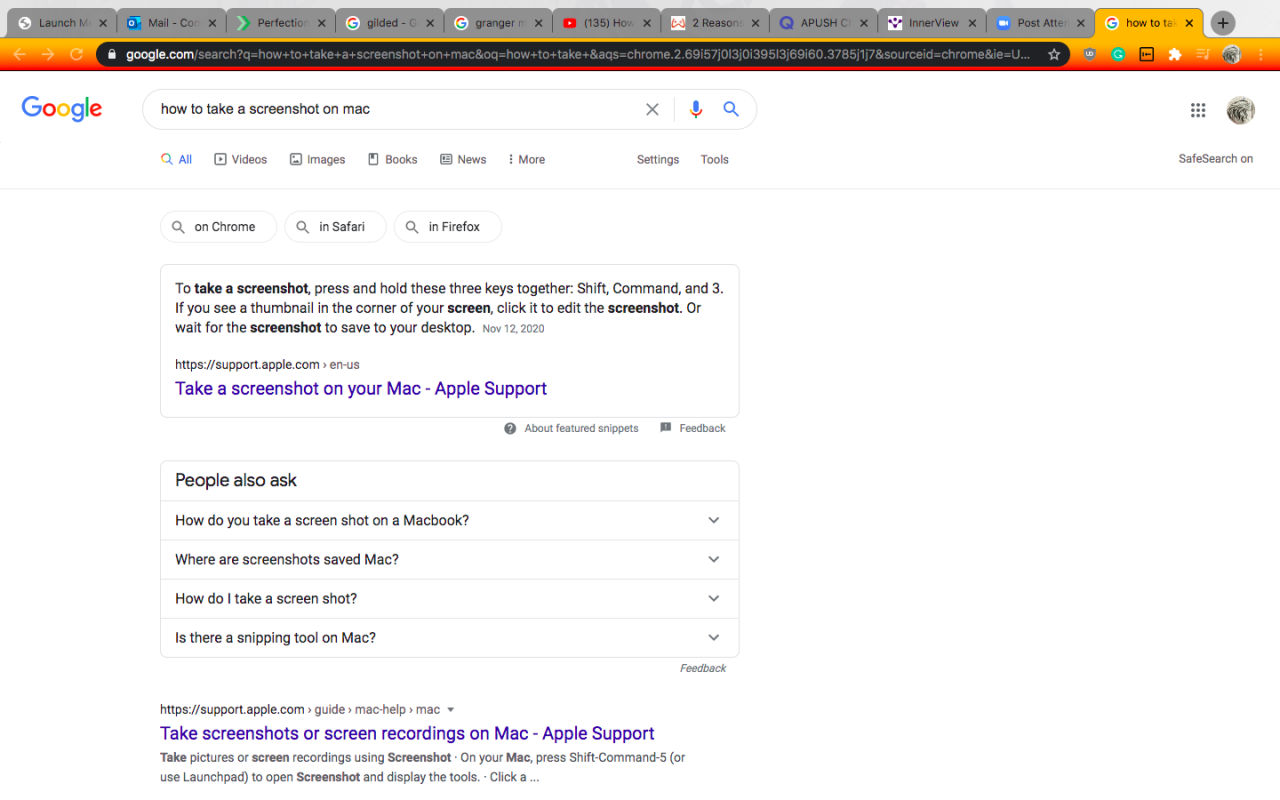Image resolution: width=1280 pixels, height=800 pixels.
Task: Select the Videos results filter
Action: click(241, 160)
